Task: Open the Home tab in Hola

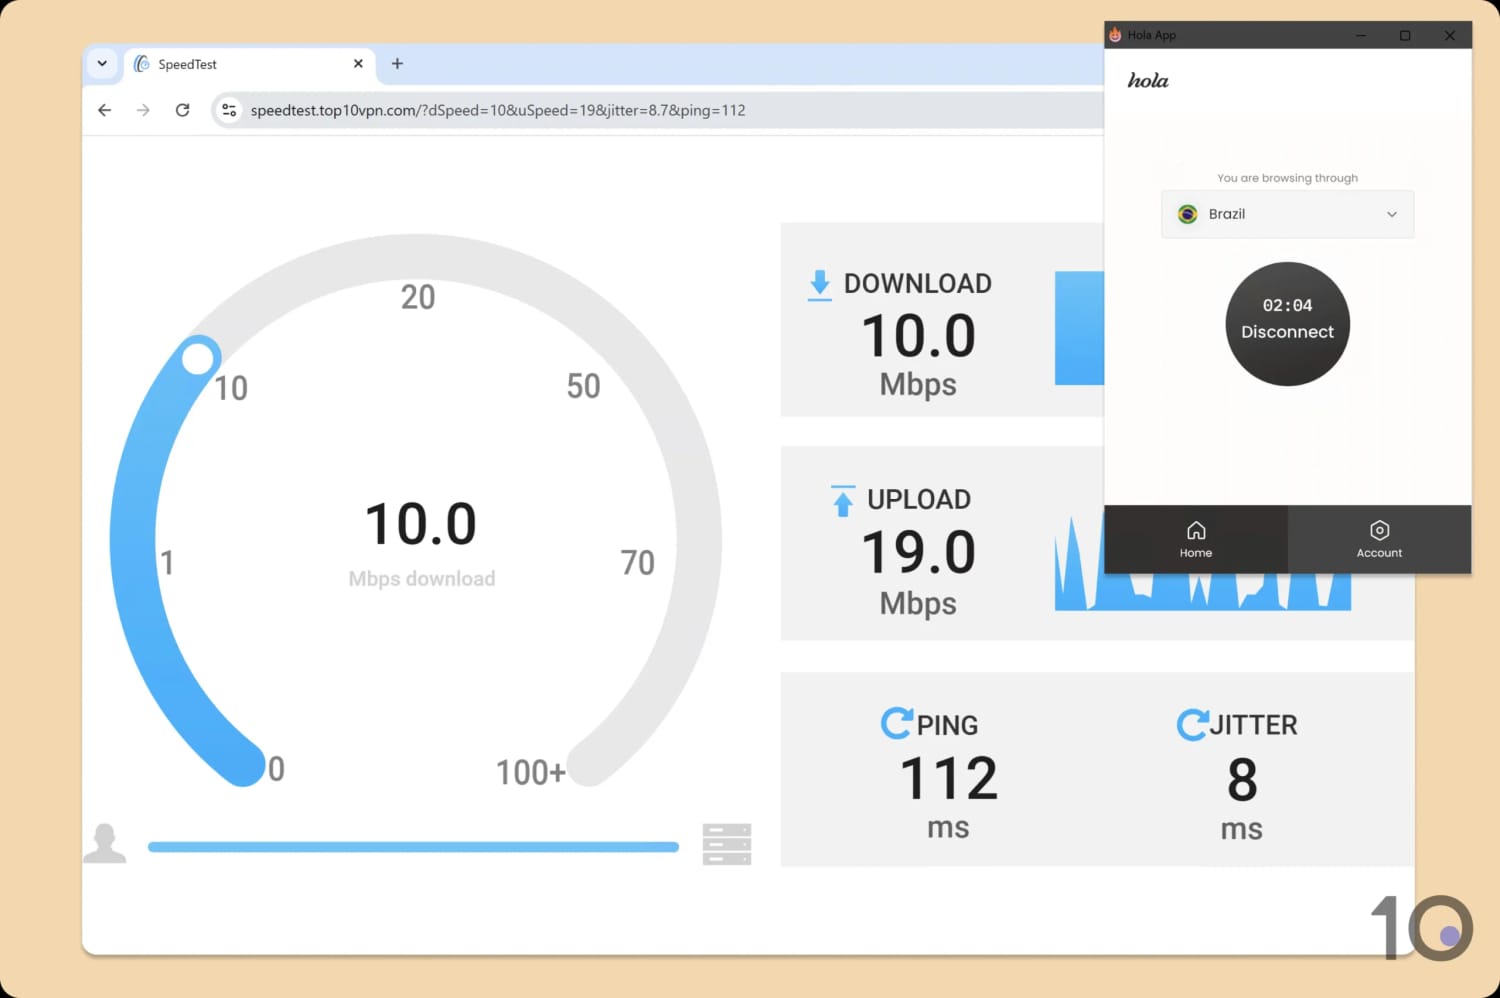Action: click(1195, 539)
